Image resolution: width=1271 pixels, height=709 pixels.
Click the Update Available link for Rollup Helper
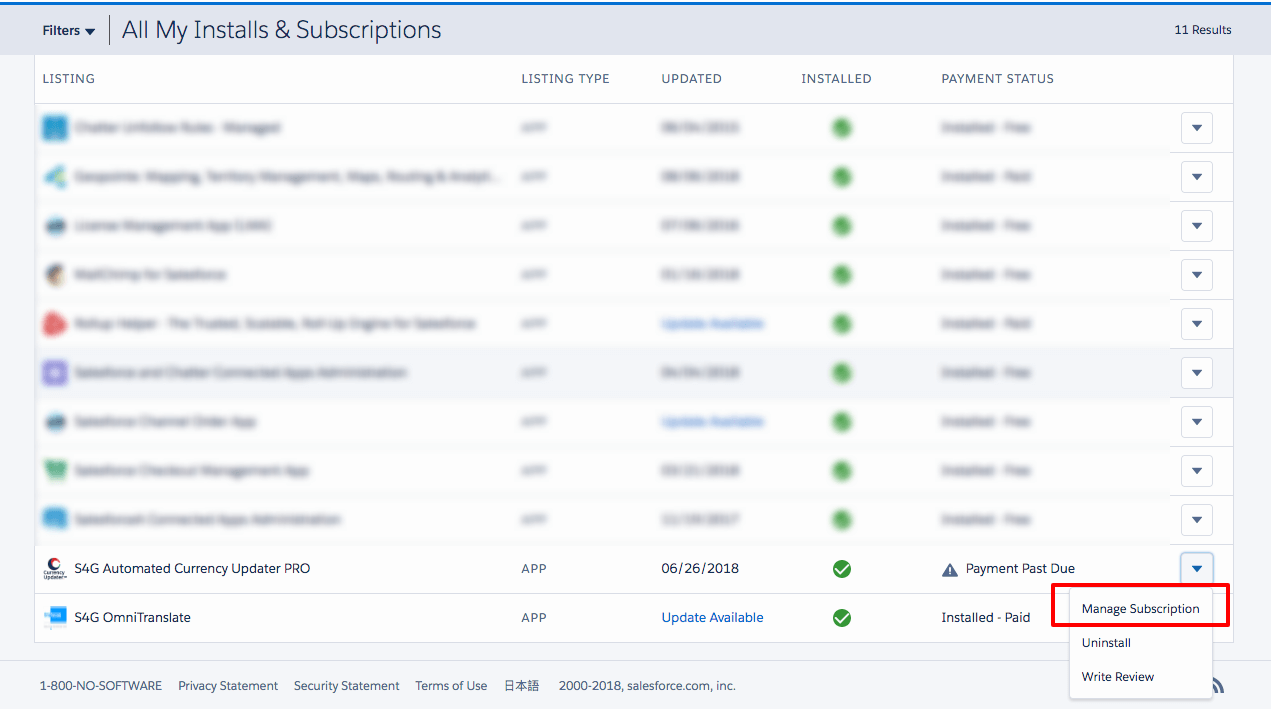point(712,324)
